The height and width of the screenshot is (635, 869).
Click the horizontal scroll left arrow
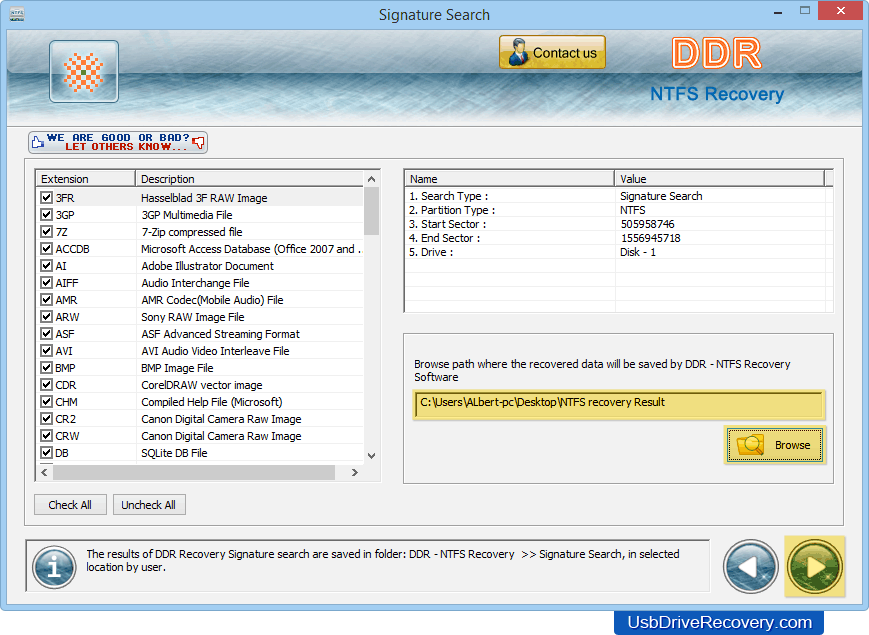coord(44,473)
